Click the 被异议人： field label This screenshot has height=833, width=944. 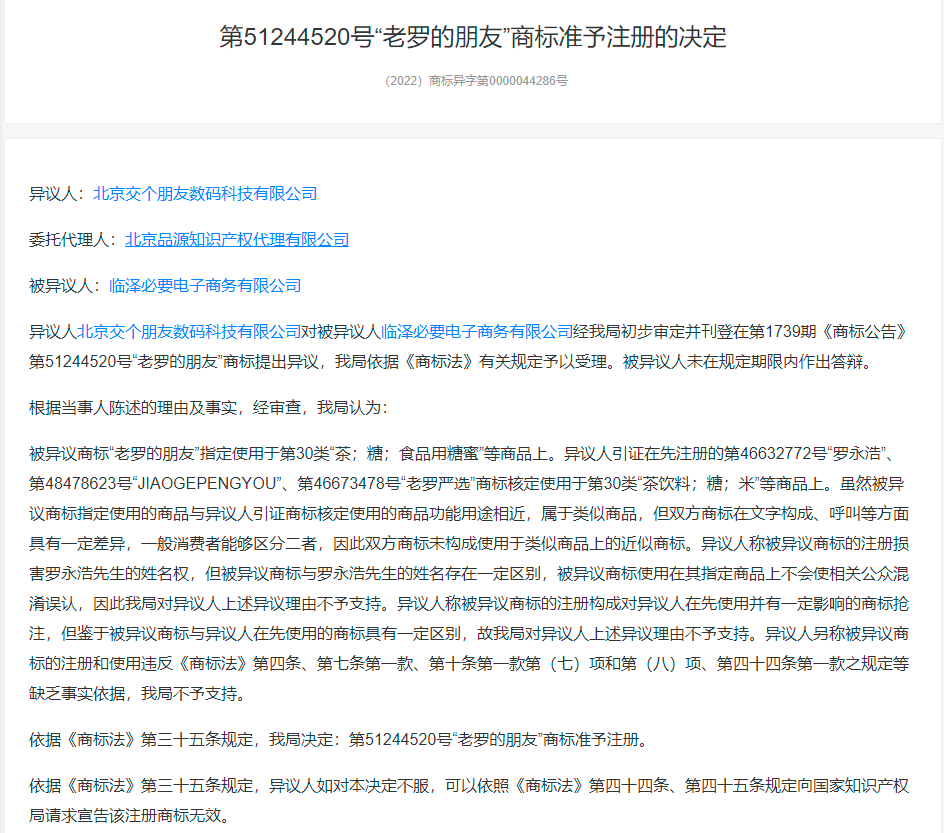68,286
